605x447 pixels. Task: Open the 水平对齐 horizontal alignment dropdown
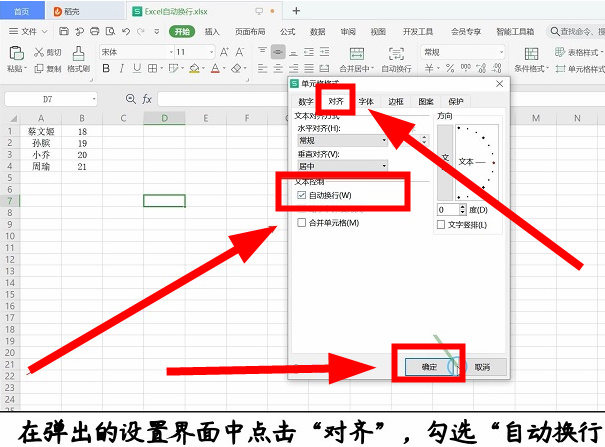pyautogui.click(x=343, y=140)
